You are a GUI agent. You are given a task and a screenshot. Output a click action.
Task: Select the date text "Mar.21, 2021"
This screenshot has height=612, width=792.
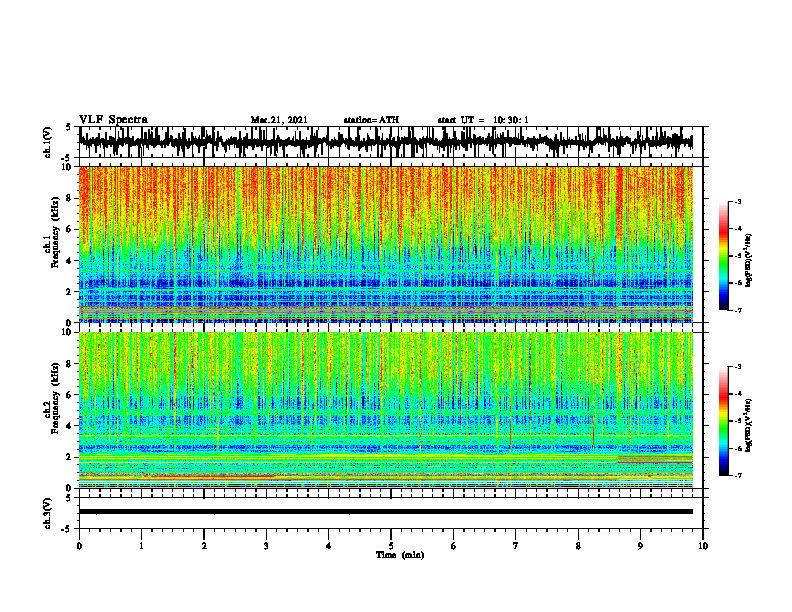279,120
